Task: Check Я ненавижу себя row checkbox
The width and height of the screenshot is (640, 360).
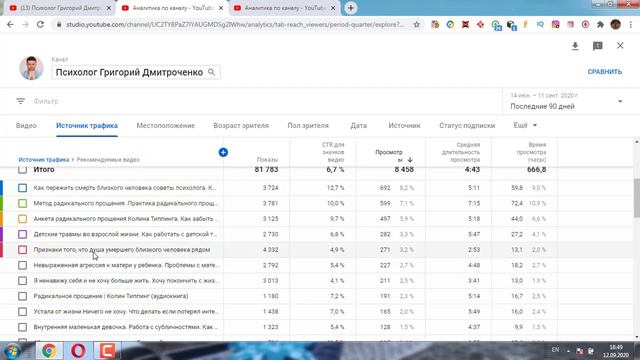Action: (x=22, y=281)
